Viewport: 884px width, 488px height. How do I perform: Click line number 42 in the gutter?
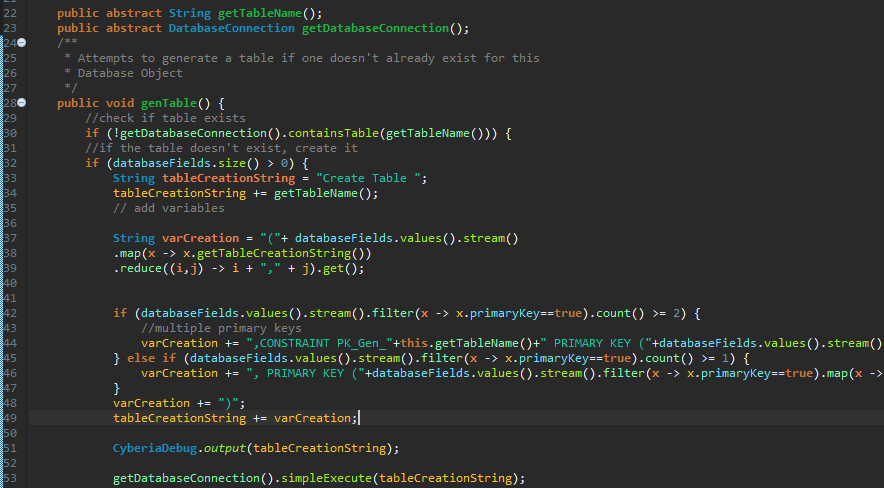pyautogui.click(x=10, y=313)
